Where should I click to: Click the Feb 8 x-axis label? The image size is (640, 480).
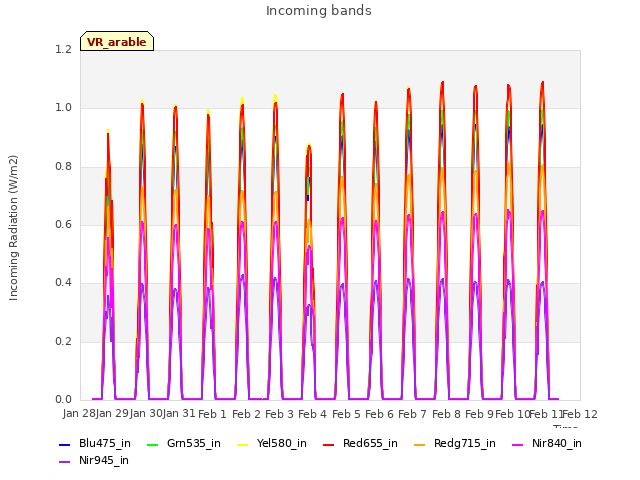tap(446, 414)
